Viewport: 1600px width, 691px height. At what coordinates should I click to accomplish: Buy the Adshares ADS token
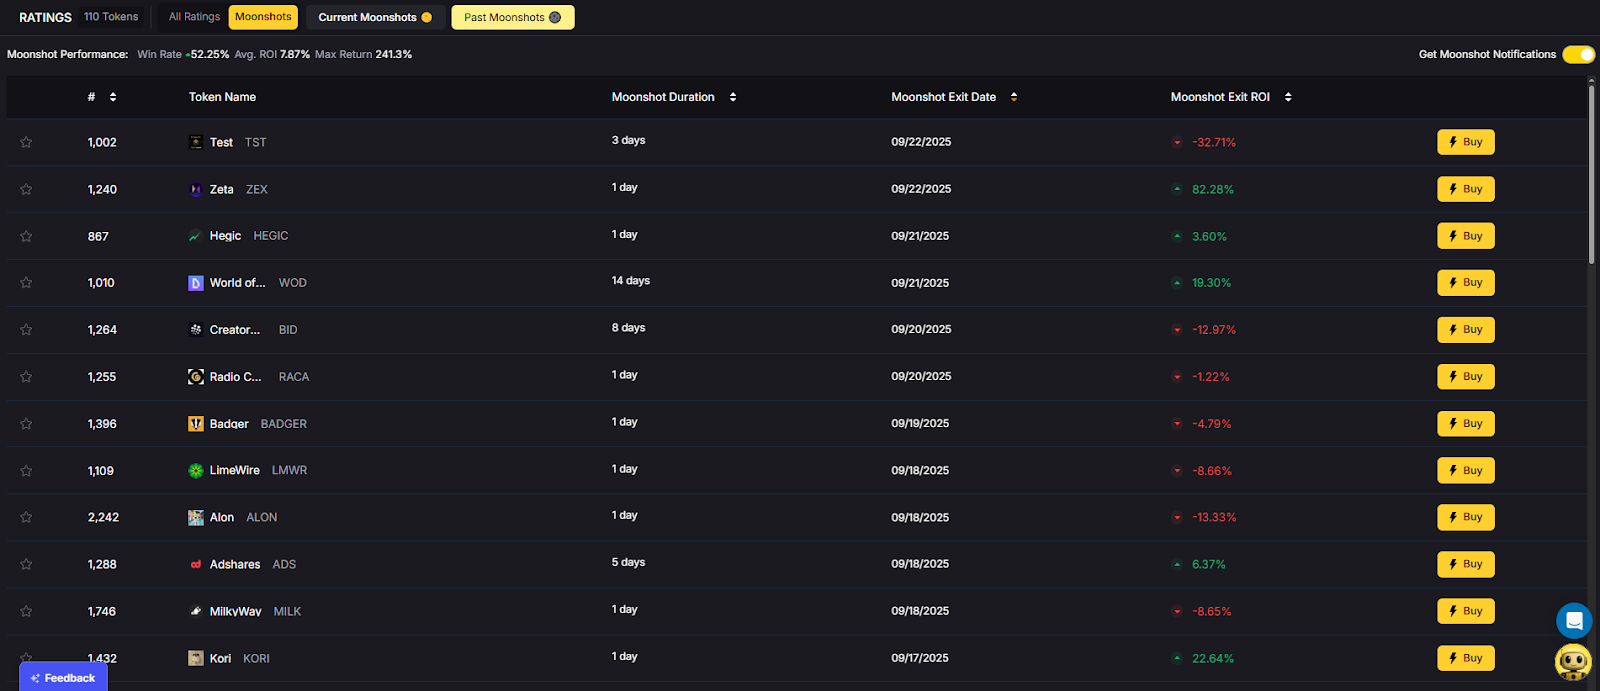tap(1466, 564)
